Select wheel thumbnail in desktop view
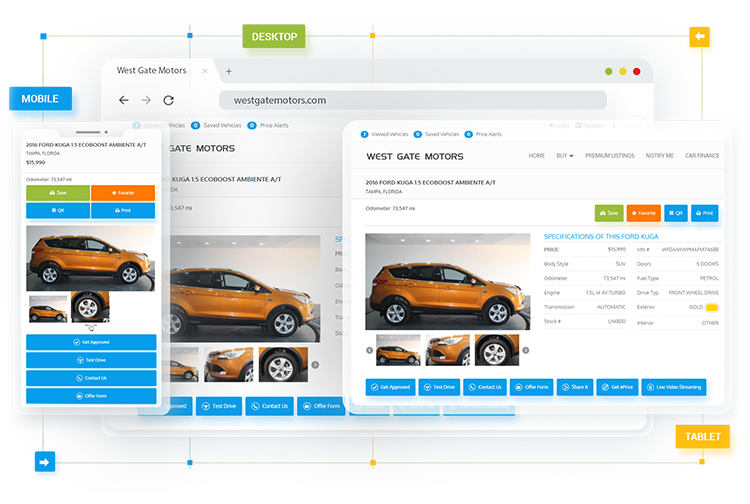Screen dimensions: 750x504 pos(283,364)
